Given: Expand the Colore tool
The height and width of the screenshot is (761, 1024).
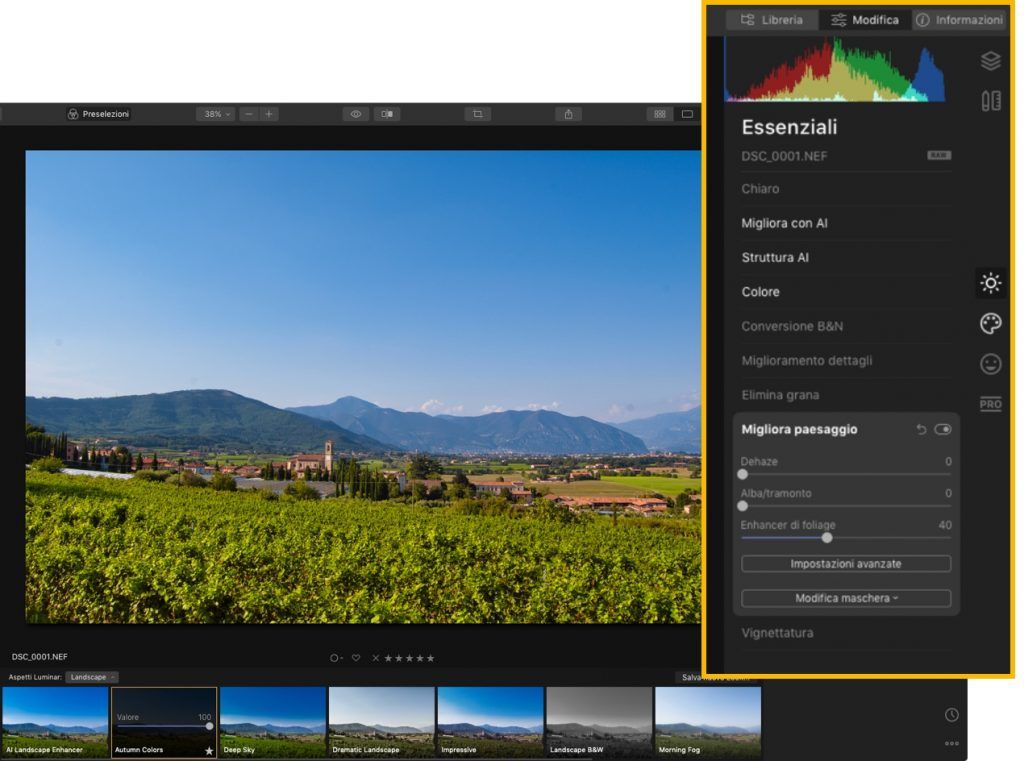Looking at the screenshot, I should pos(846,292).
